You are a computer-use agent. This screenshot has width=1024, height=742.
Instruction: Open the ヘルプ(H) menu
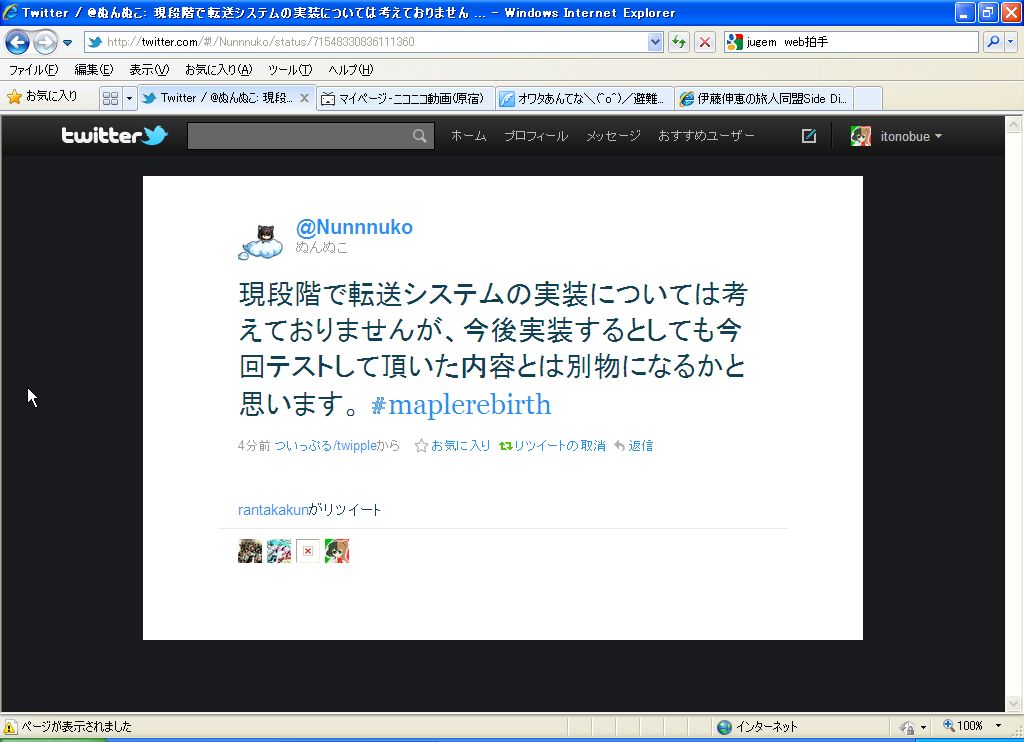click(x=351, y=69)
